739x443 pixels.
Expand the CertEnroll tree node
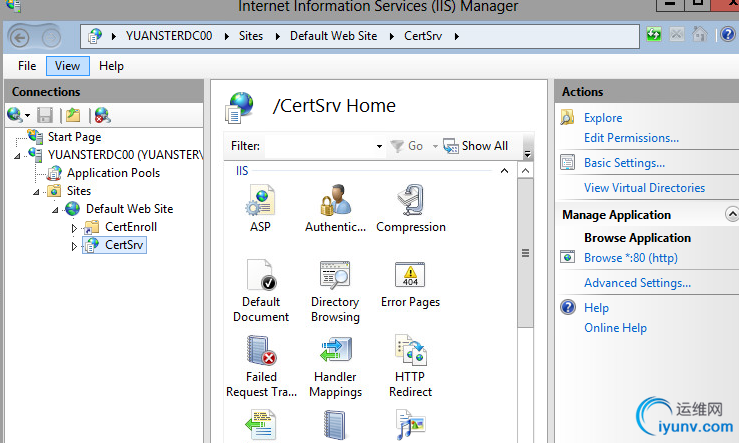point(74,228)
